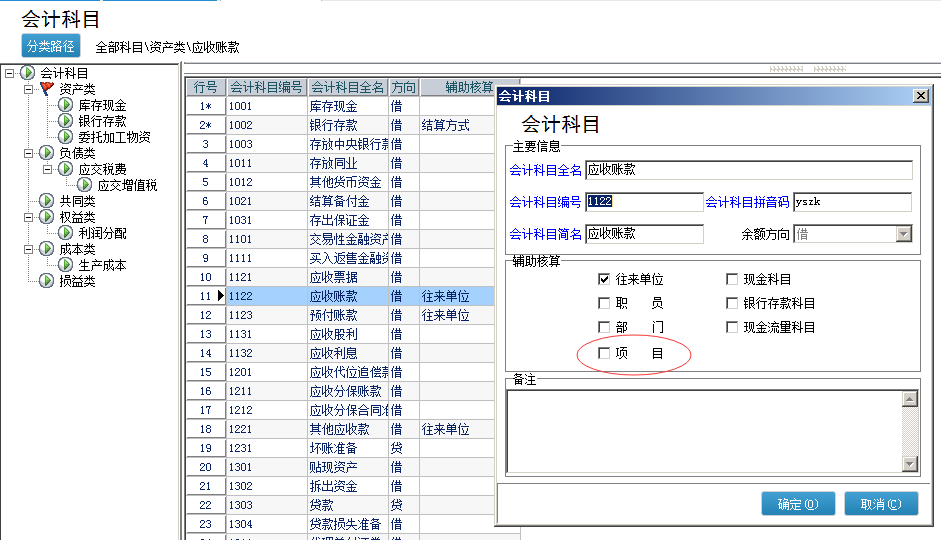The width and height of the screenshot is (941, 540).
Task: Open the 余额方向 dropdown
Action: tap(903, 234)
